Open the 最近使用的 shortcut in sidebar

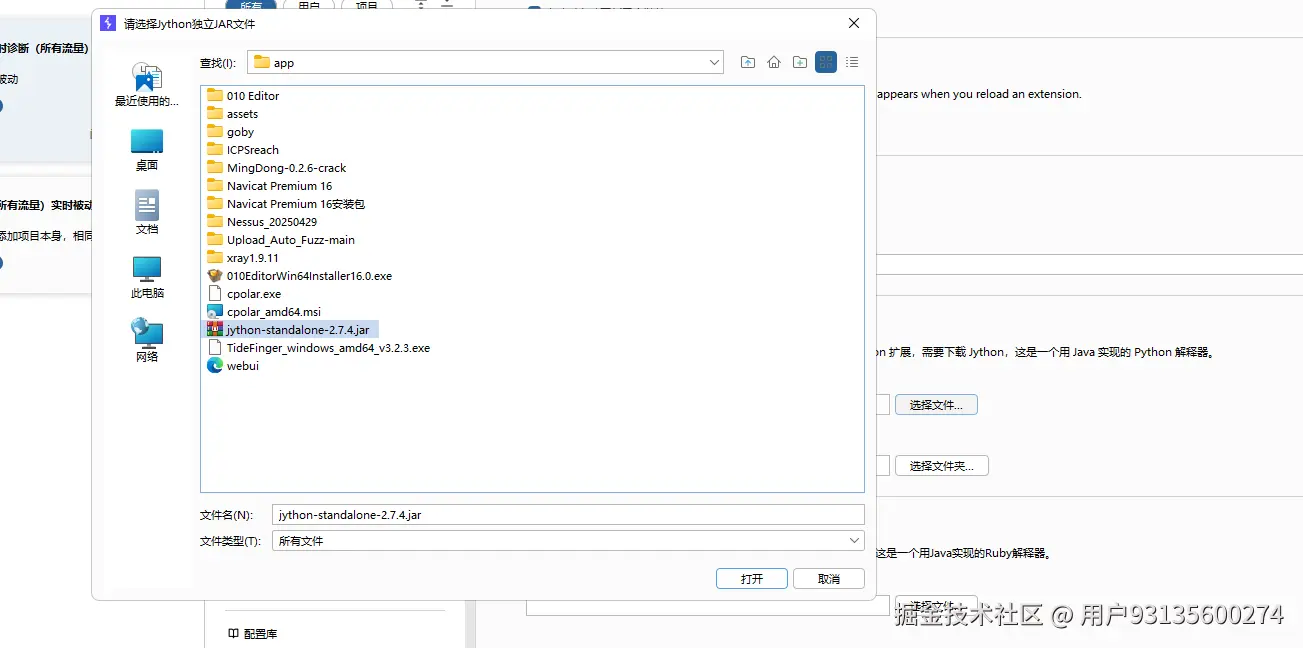(x=147, y=85)
